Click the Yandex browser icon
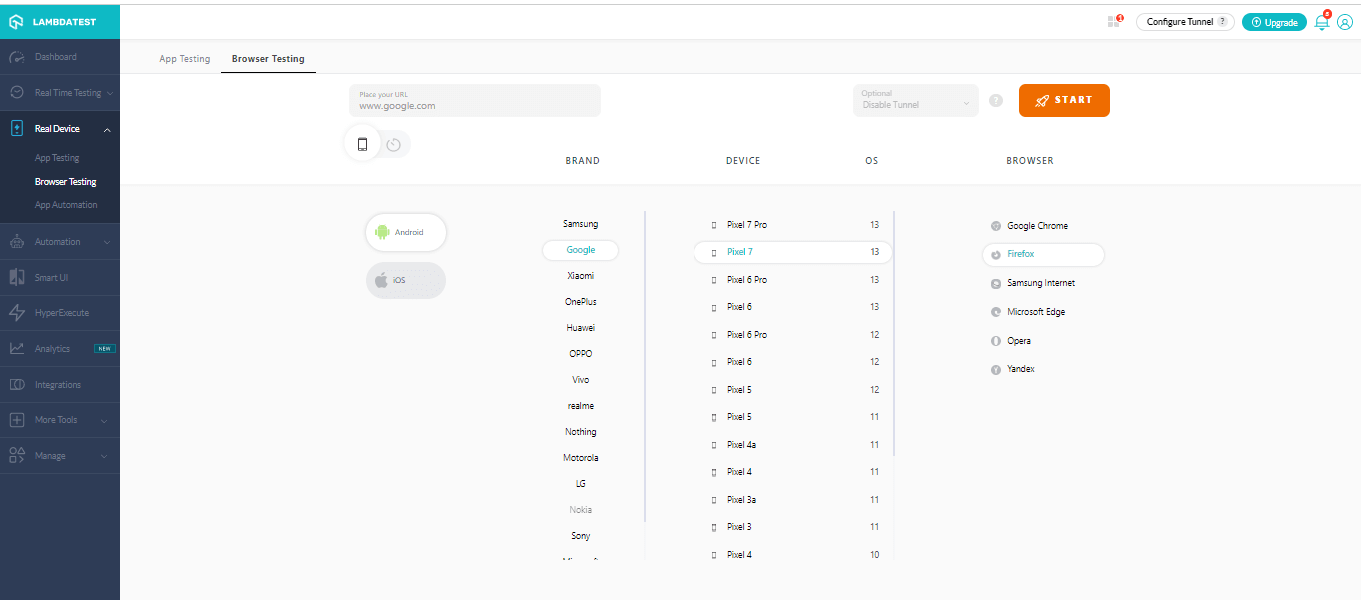 (996, 369)
